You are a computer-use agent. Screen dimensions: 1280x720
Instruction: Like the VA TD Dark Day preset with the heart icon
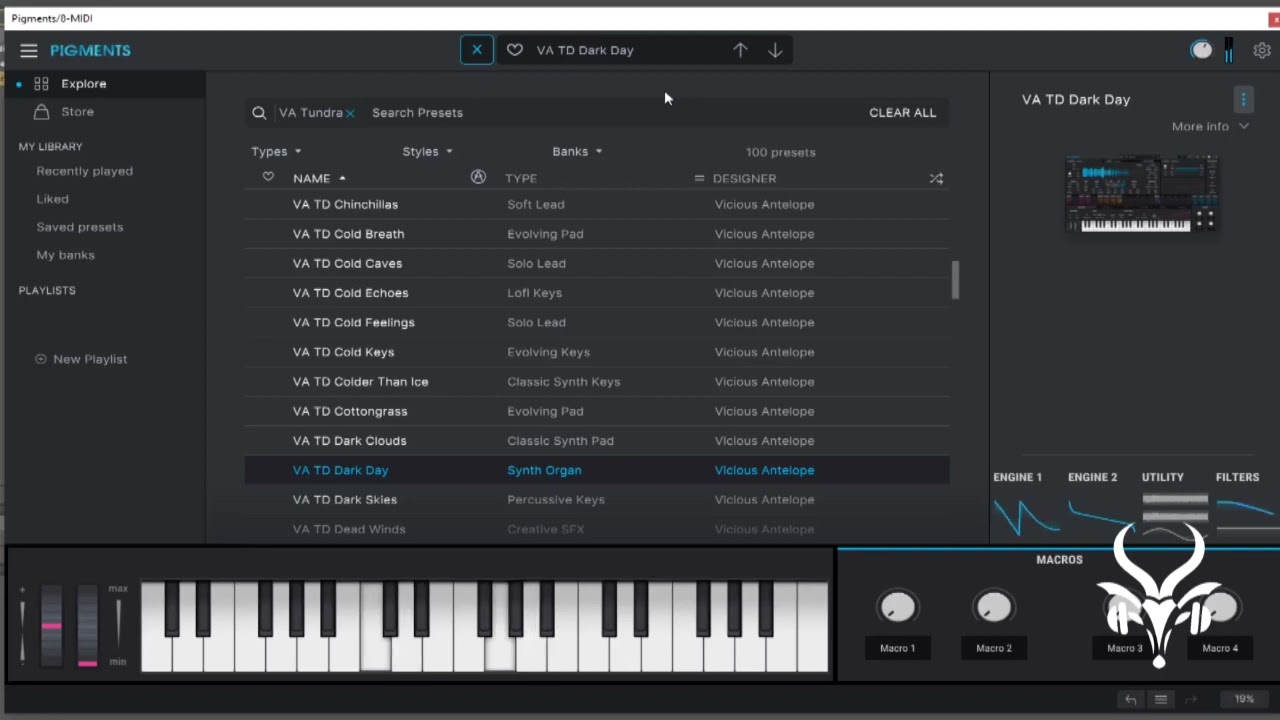[515, 50]
